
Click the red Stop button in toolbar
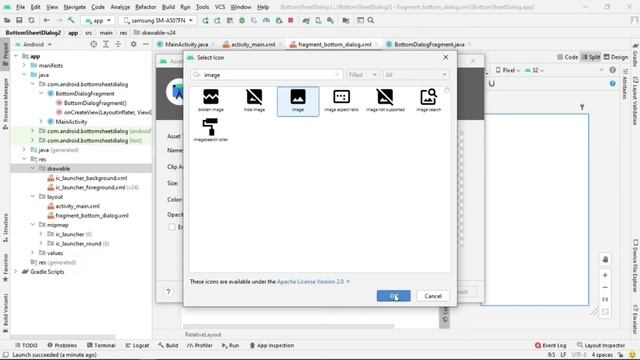tap(291, 20)
